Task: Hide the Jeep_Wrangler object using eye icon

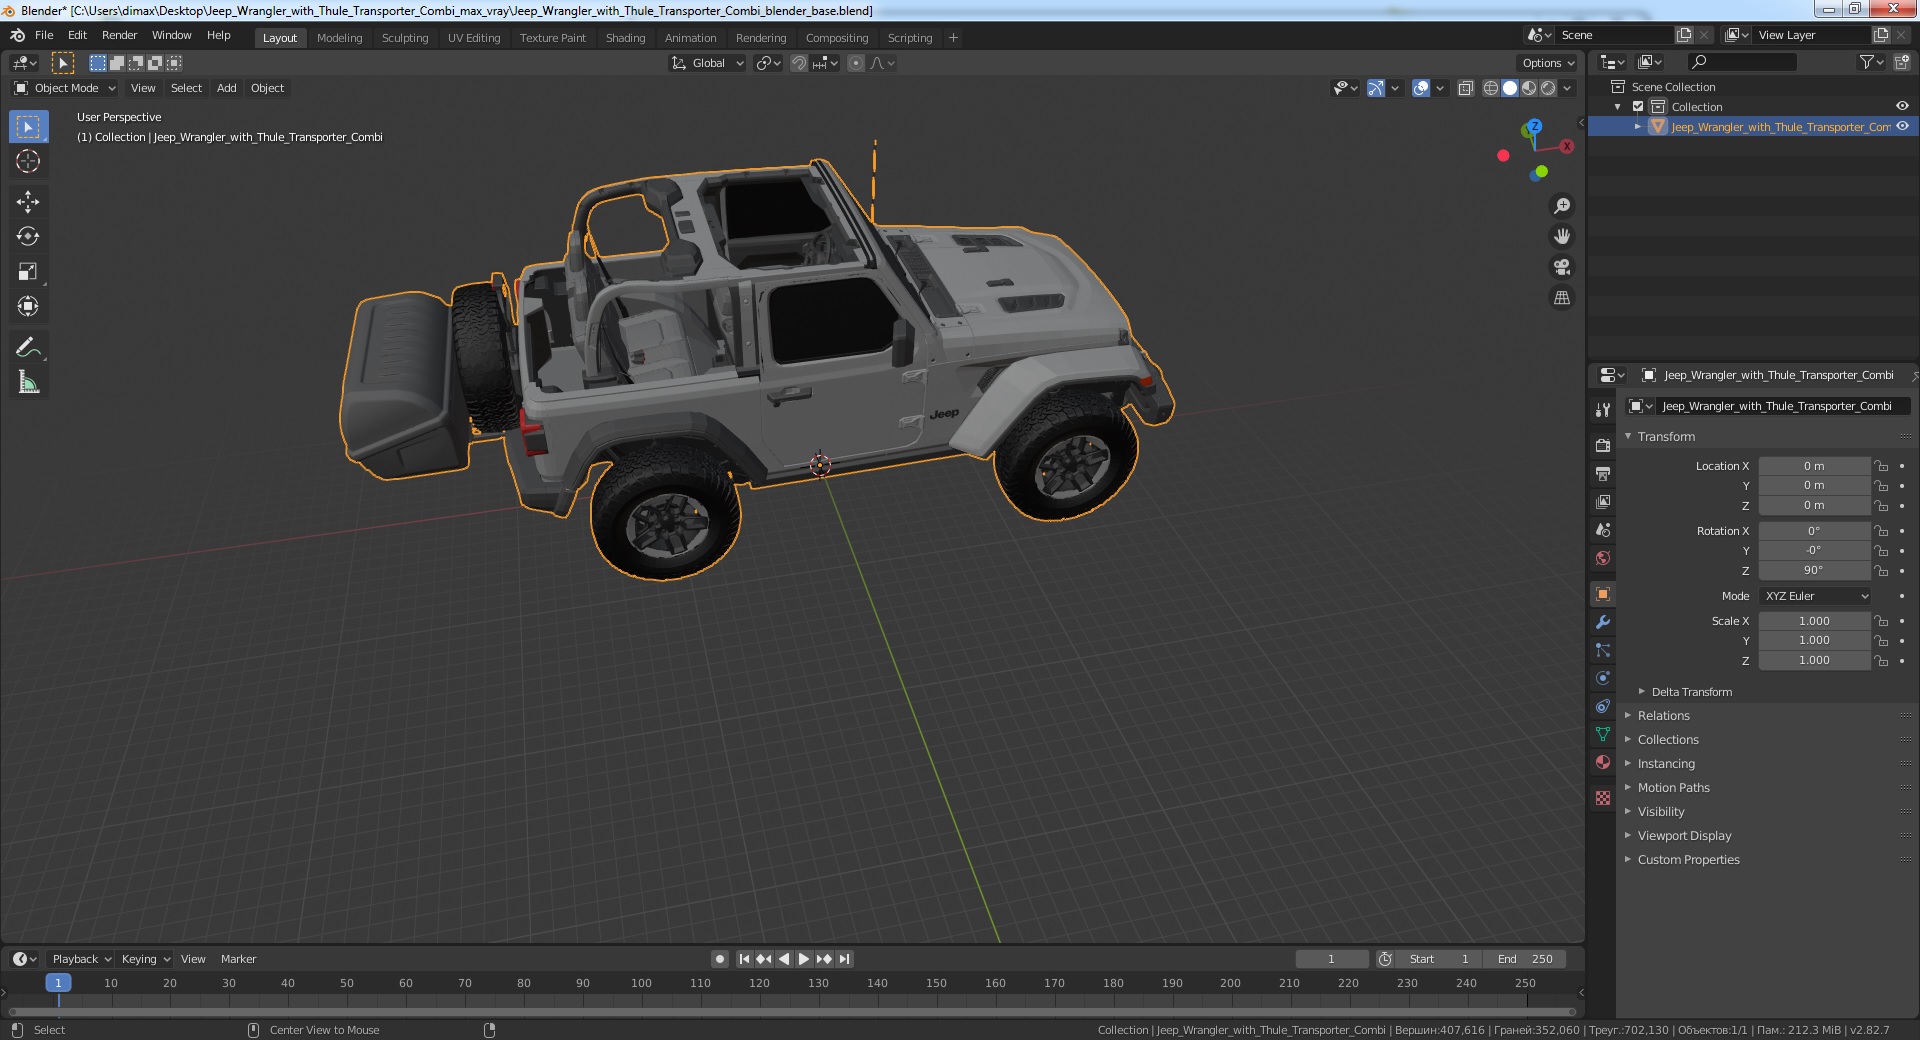Action: (x=1902, y=126)
